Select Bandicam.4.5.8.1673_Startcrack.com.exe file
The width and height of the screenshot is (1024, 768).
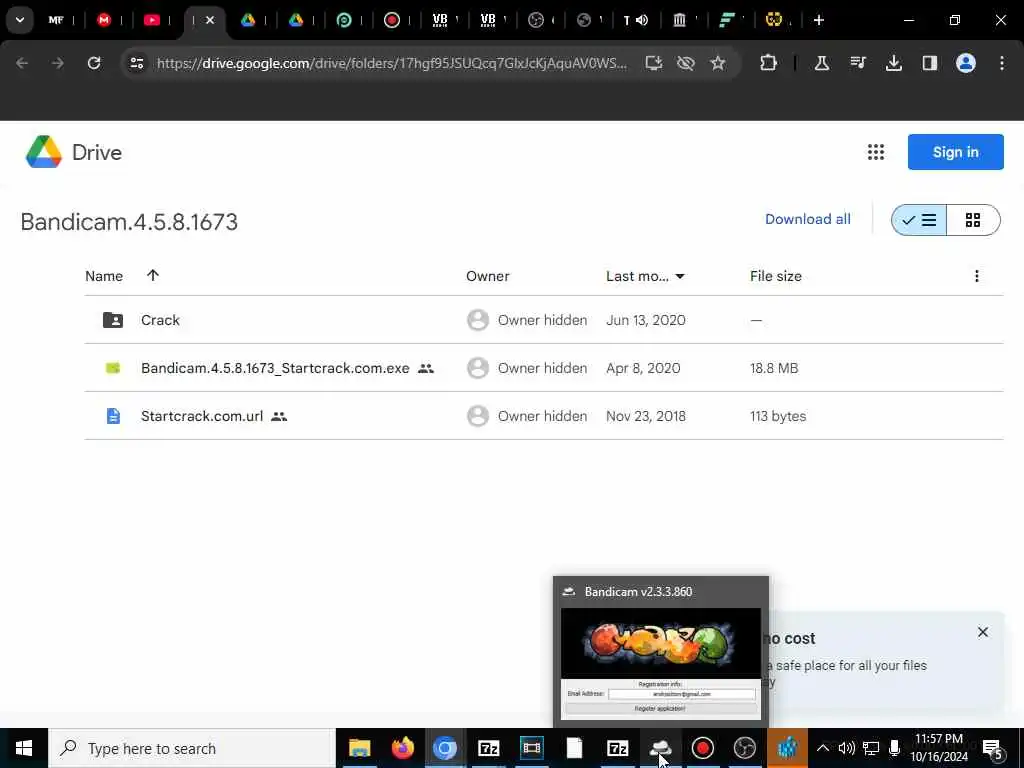(543, 368)
